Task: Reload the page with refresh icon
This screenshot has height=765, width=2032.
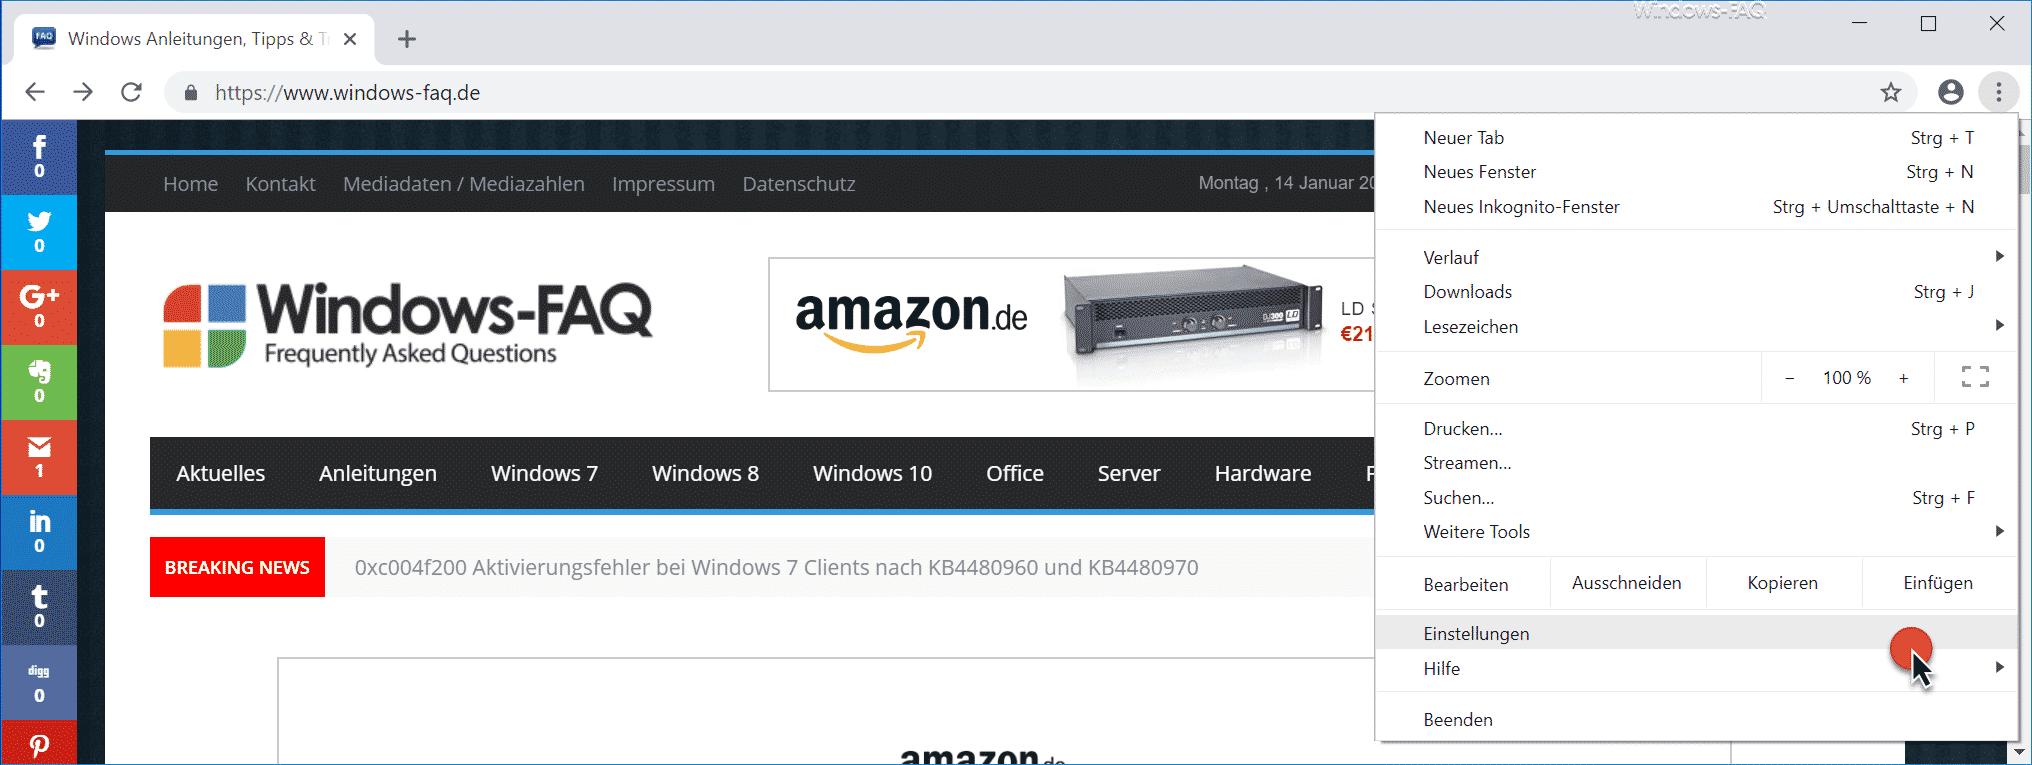Action: click(x=131, y=92)
